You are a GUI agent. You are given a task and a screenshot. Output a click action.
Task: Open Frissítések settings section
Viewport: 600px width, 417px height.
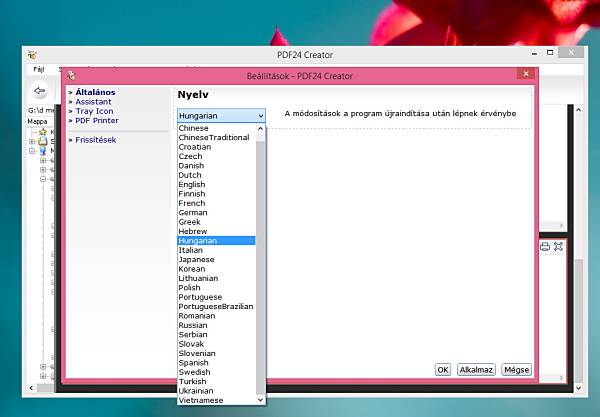pos(96,140)
